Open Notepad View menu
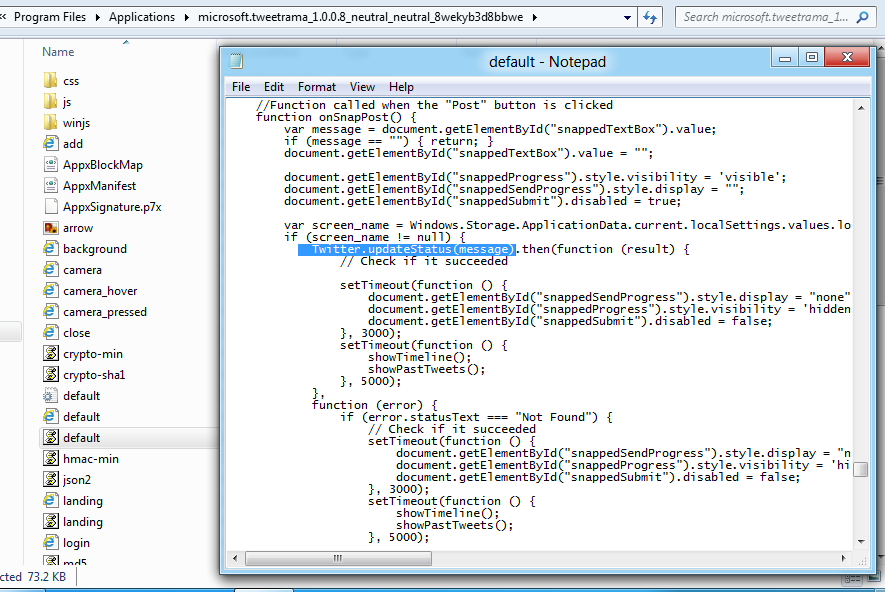The width and height of the screenshot is (885, 592). [362, 87]
